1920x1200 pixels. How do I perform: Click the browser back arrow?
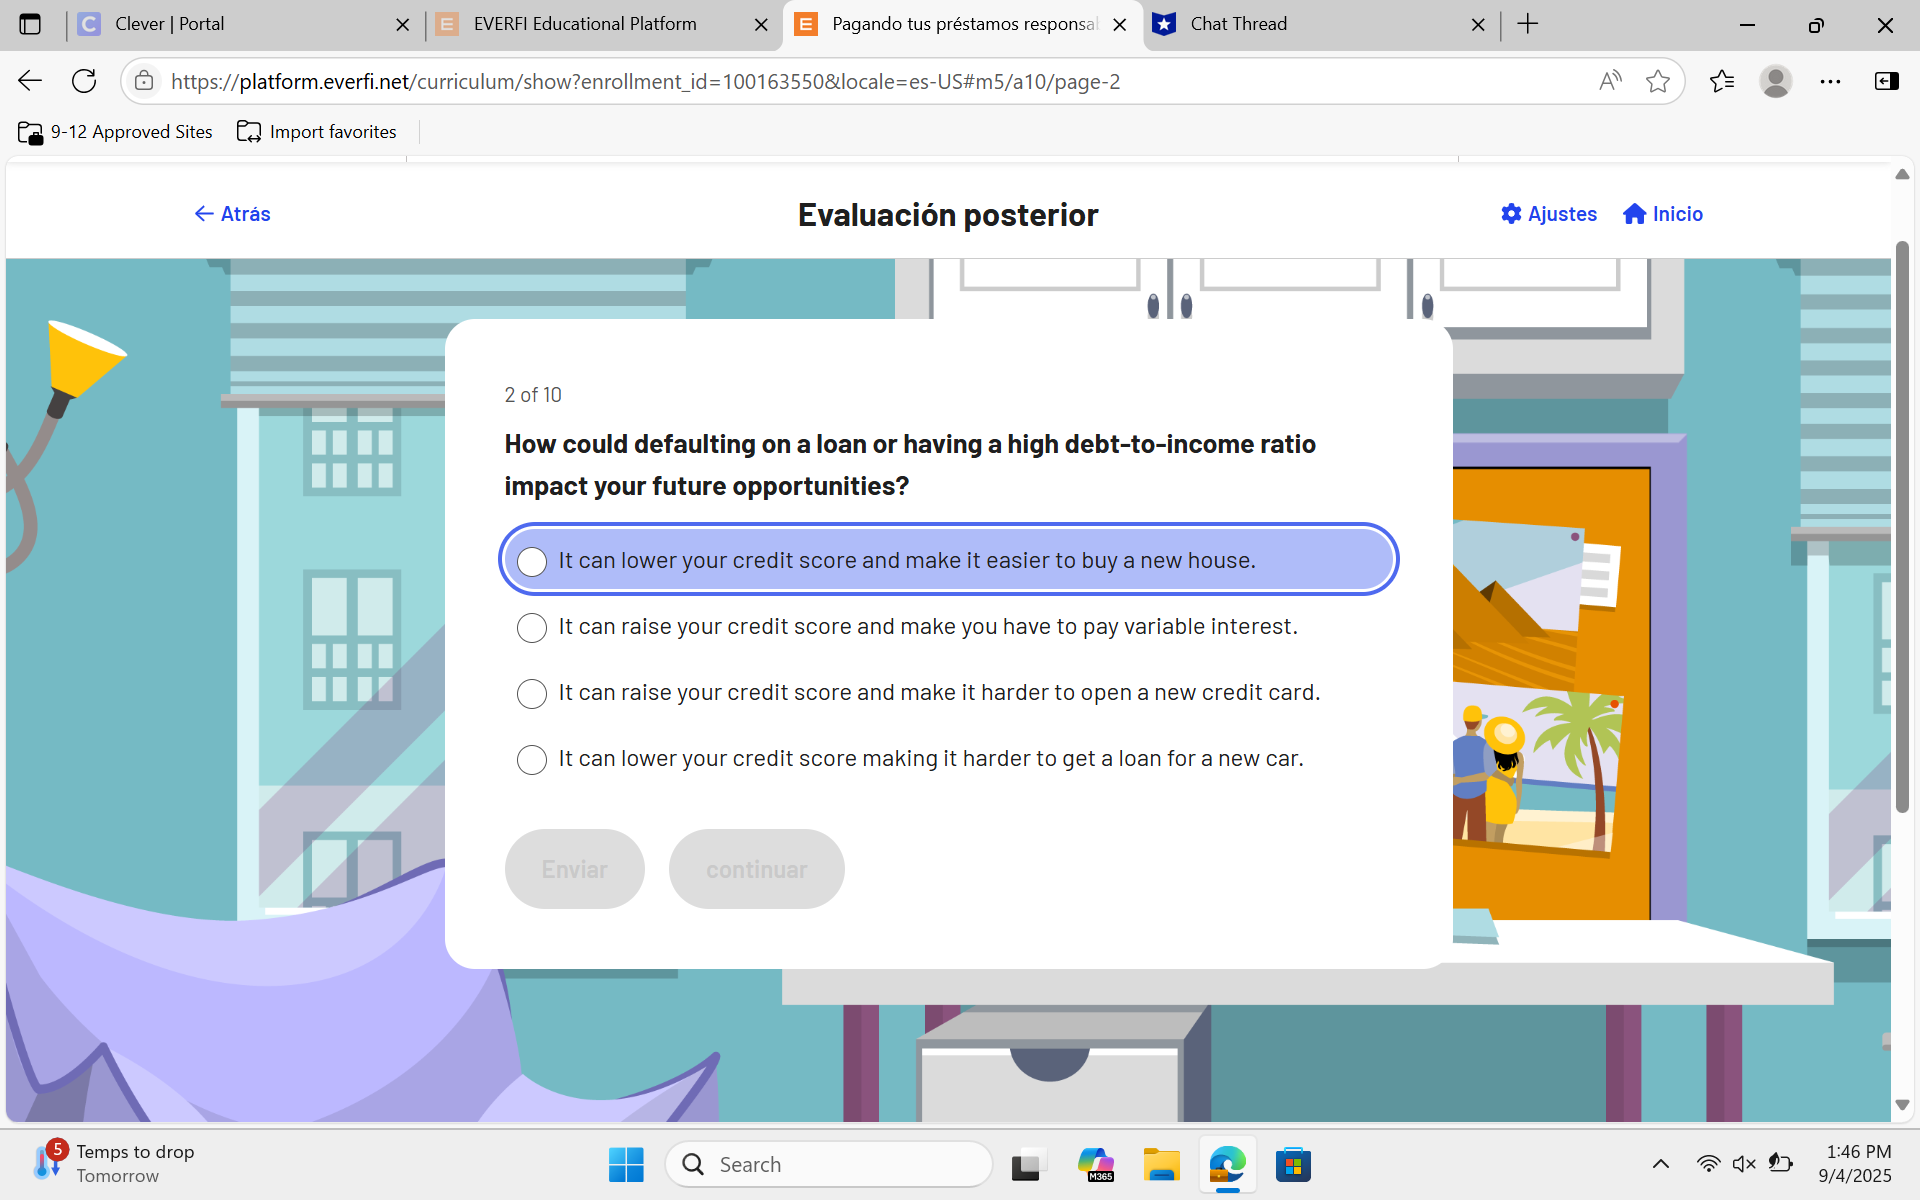(29, 81)
